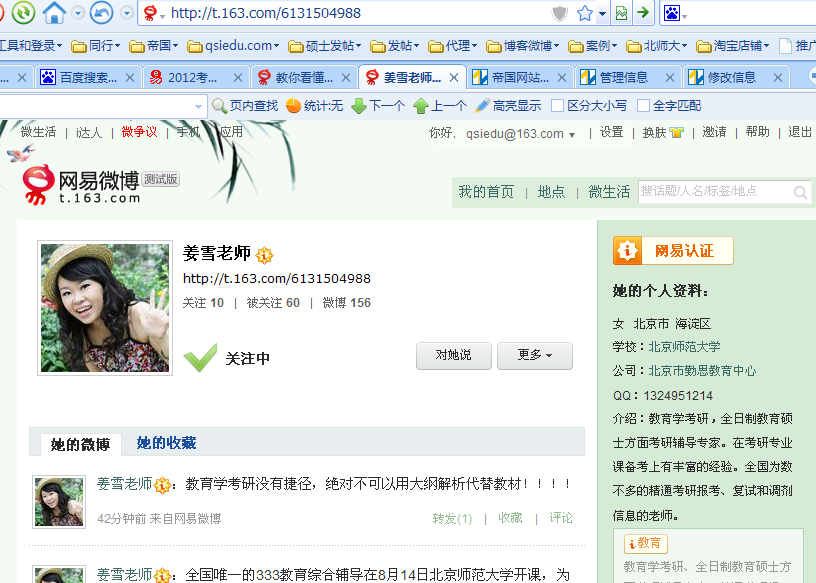Click the 对她说 button
The image size is (816, 583).
click(x=454, y=356)
